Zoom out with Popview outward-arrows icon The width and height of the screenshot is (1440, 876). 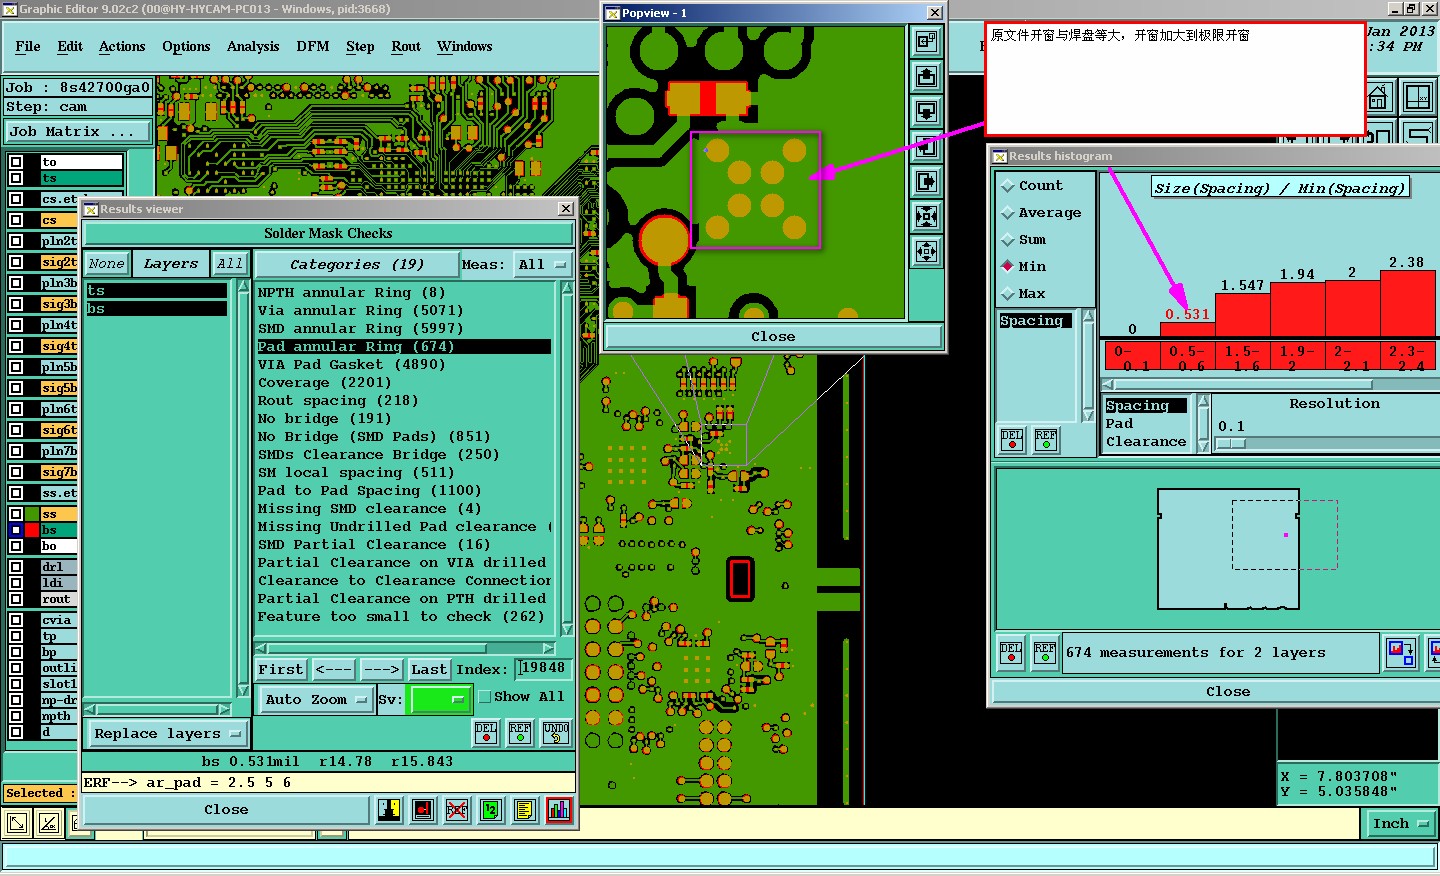(x=927, y=252)
